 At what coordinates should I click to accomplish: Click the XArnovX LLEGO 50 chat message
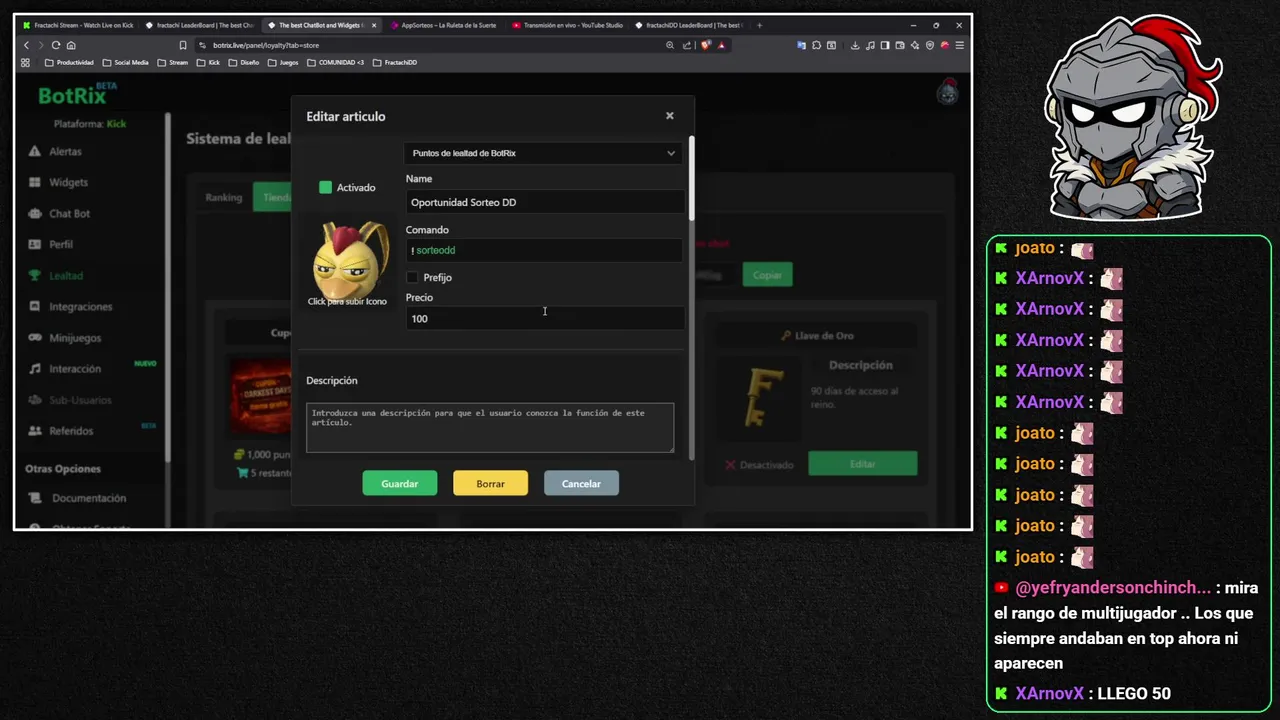coord(1083,693)
